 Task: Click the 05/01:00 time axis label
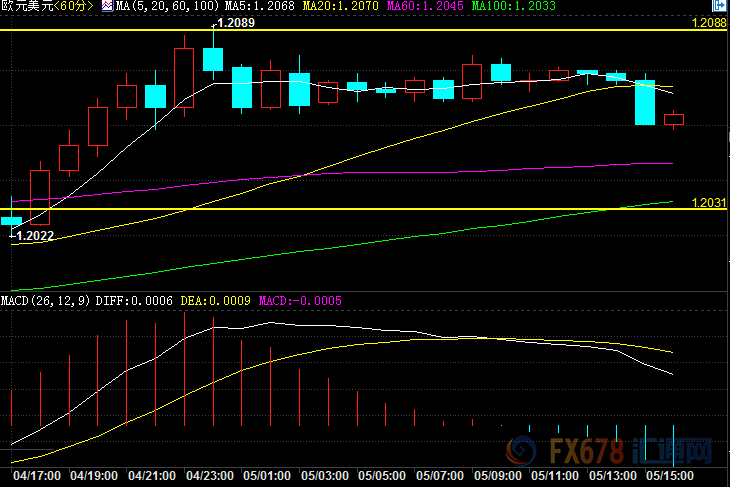pos(266,475)
